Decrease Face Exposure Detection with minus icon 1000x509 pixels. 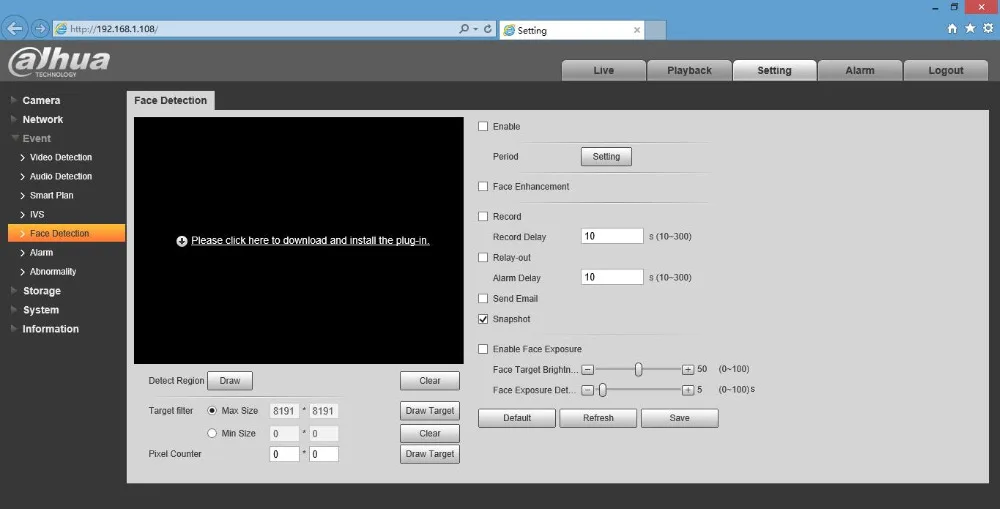point(587,390)
